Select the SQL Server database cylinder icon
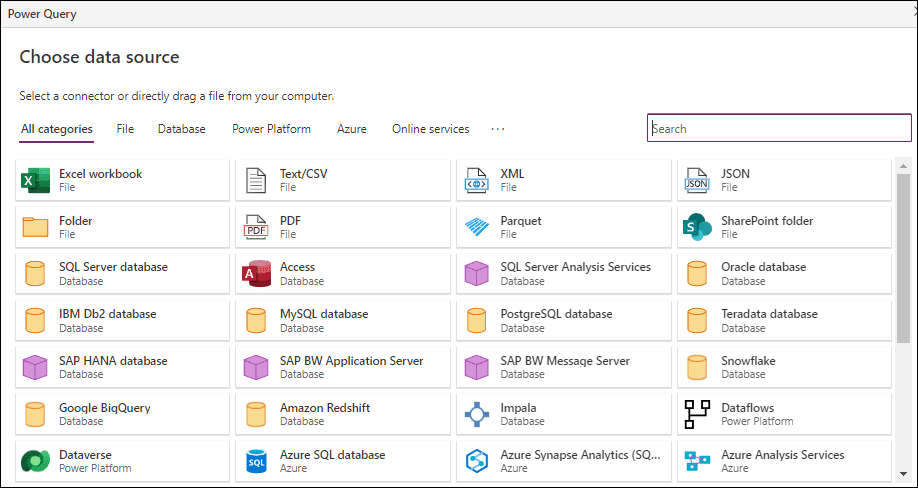 click(x=35, y=273)
